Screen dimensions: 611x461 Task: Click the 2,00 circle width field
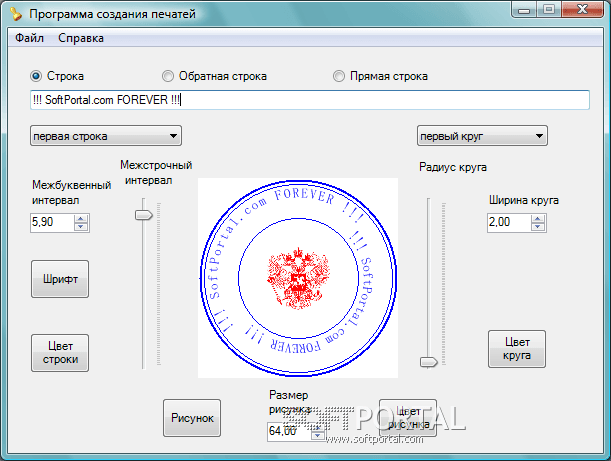click(509, 223)
